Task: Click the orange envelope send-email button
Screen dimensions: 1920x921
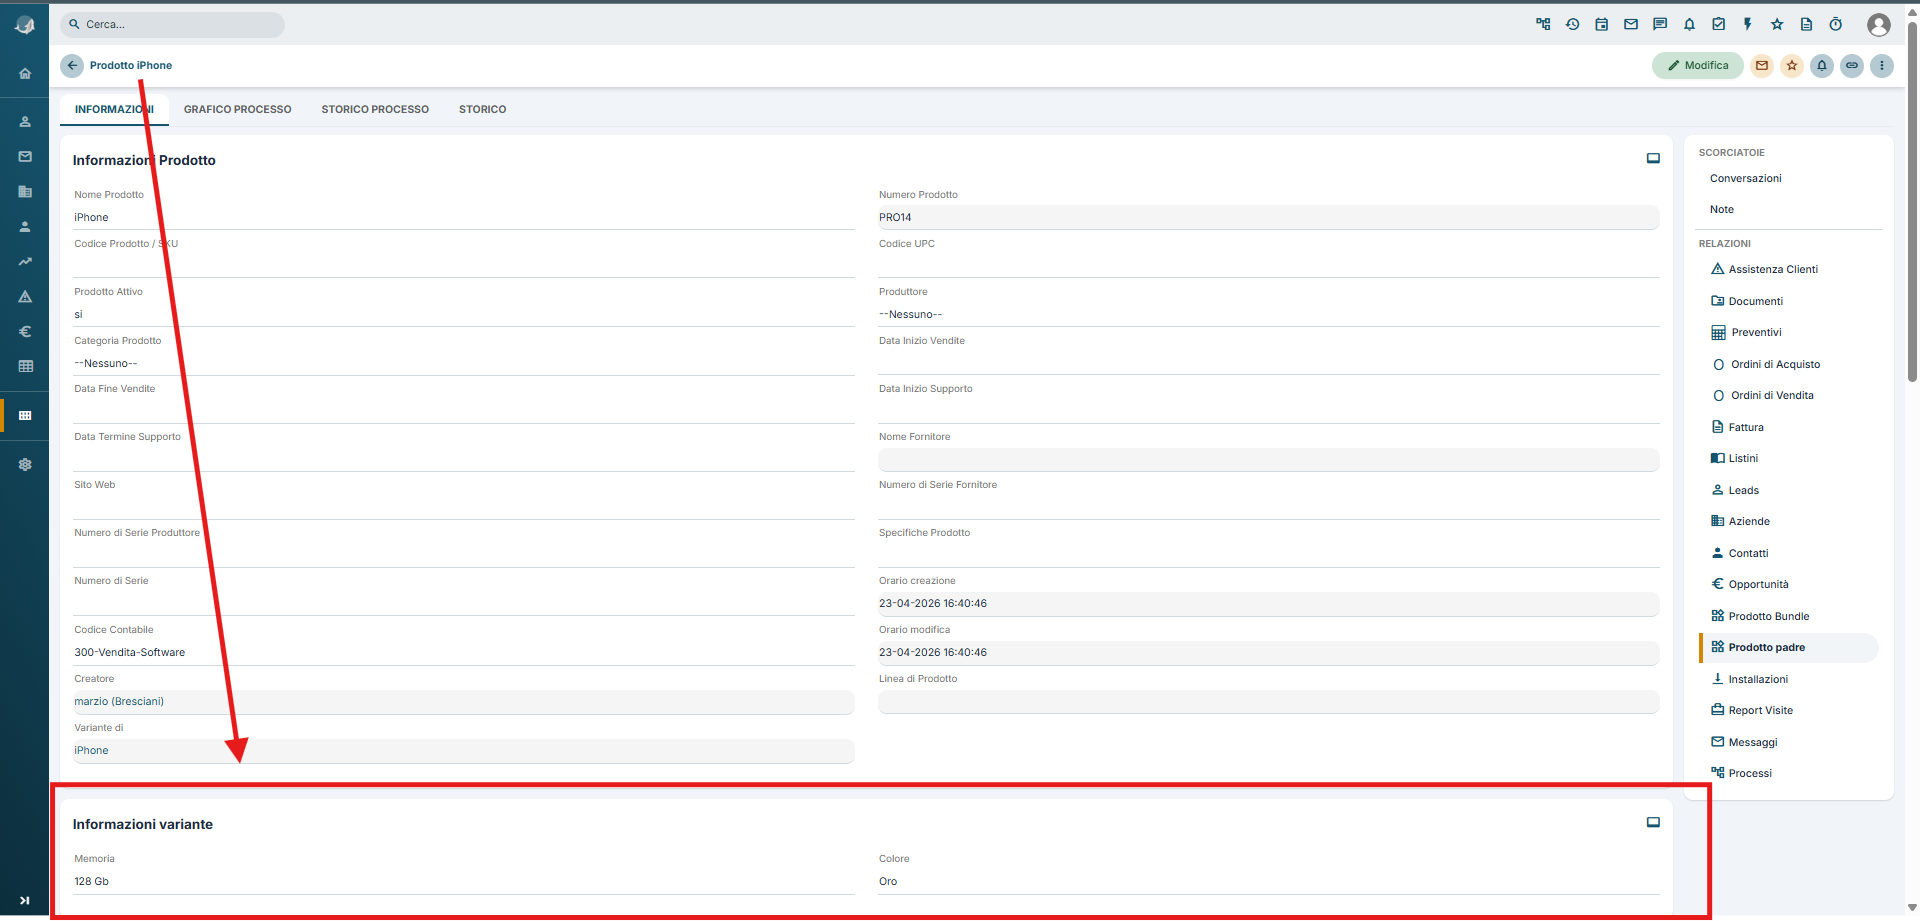Action: pos(1762,66)
